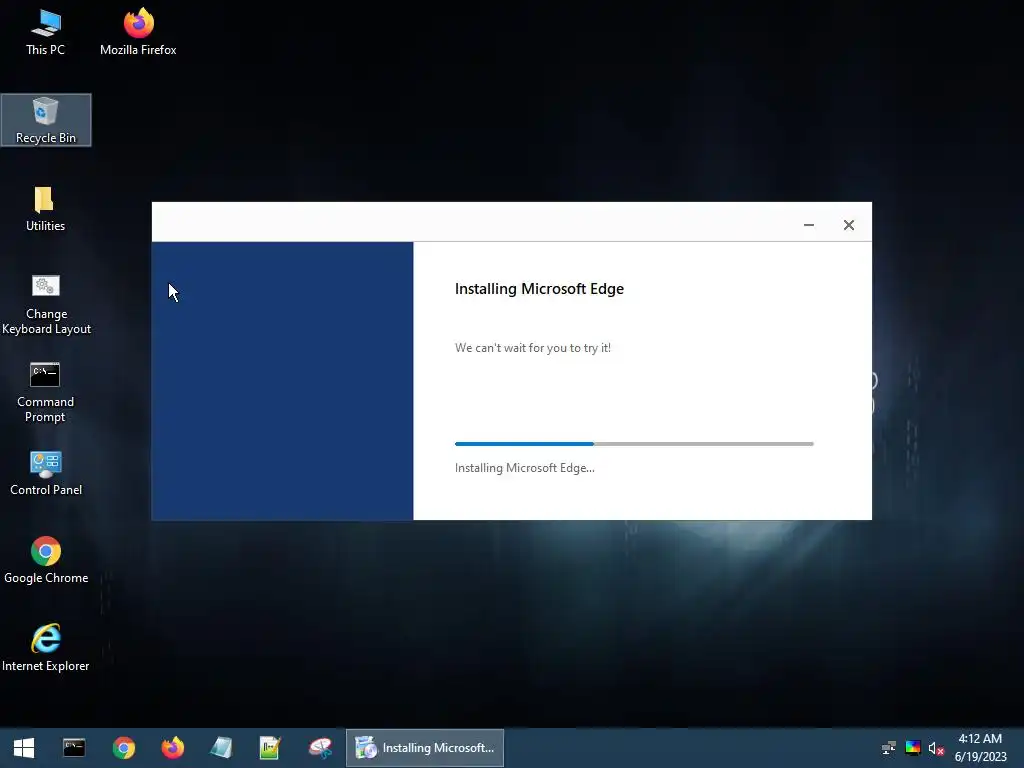Viewport: 1024px width, 768px height.
Task: Select Change Keyboard Layout desktop shortcut
Action: point(46,304)
